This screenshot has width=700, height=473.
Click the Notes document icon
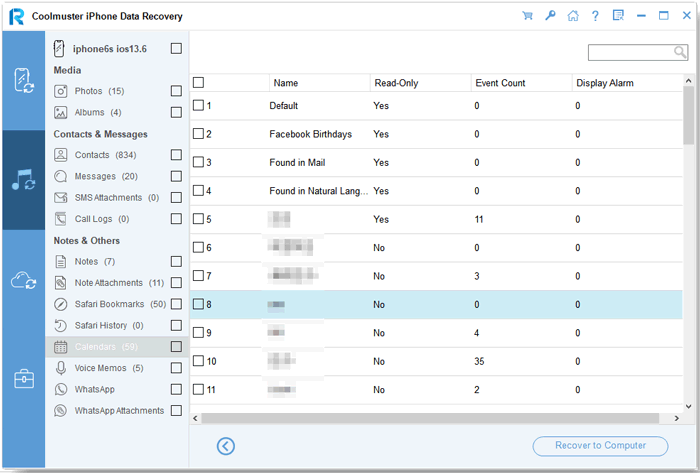click(60, 261)
